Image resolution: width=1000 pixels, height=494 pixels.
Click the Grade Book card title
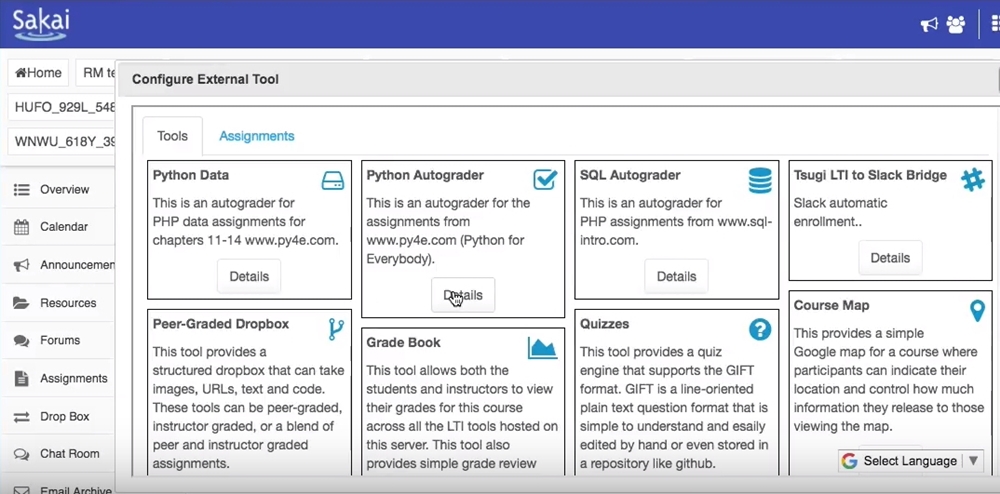tap(404, 343)
